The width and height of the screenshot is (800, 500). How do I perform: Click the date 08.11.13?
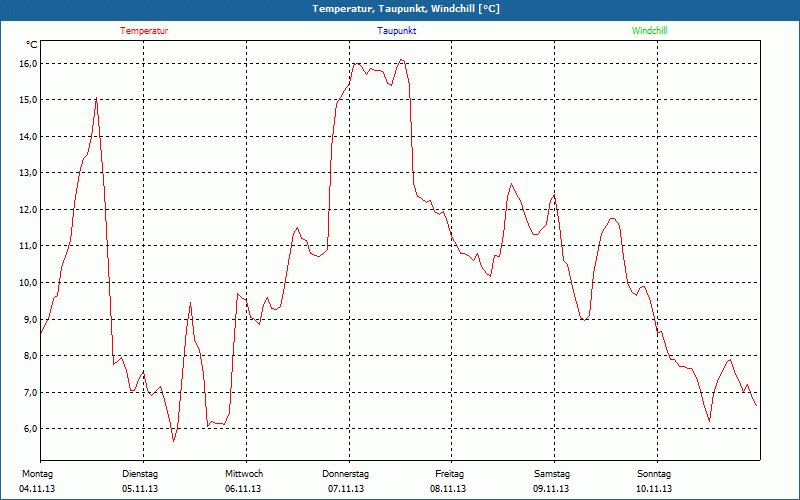(448, 489)
